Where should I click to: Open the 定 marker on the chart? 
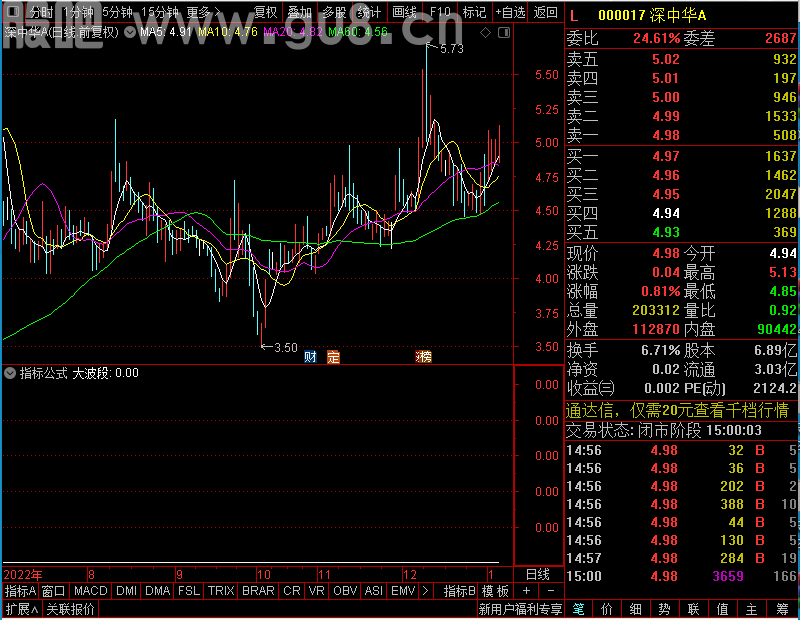coord(333,357)
